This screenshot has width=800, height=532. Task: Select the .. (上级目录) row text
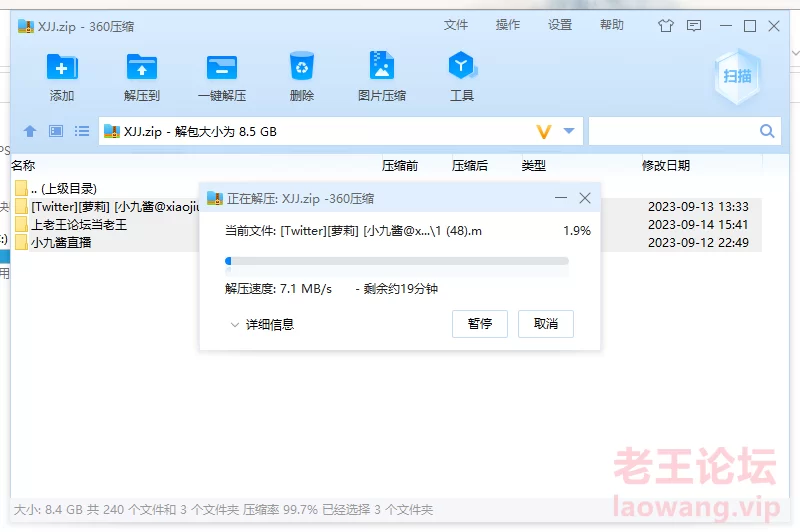click(x=64, y=189)
